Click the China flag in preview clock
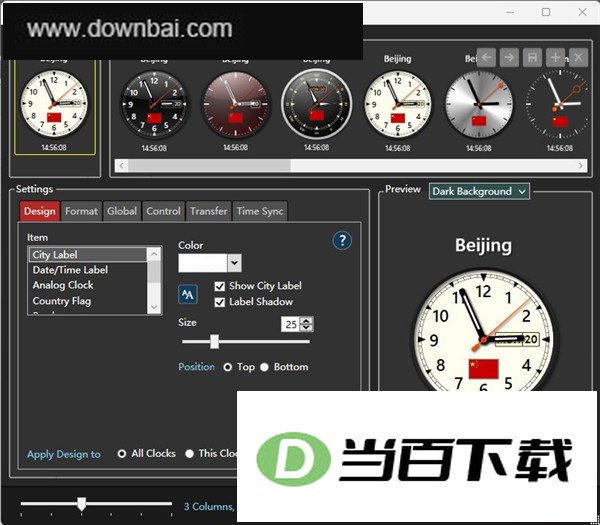600x525 pixels. pos(484,369)
